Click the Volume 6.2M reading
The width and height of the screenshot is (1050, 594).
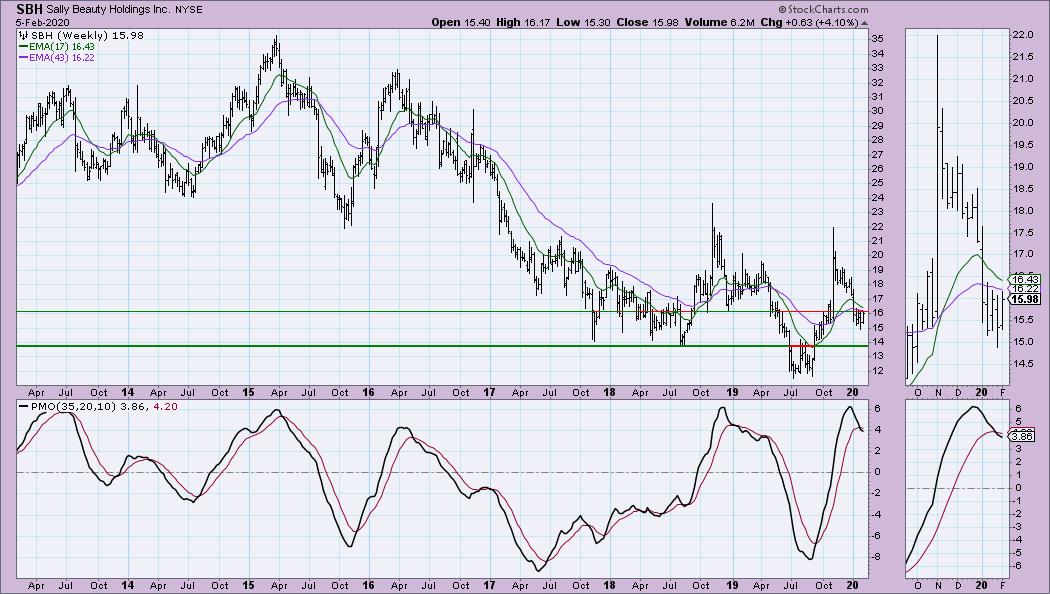(719, 22)
